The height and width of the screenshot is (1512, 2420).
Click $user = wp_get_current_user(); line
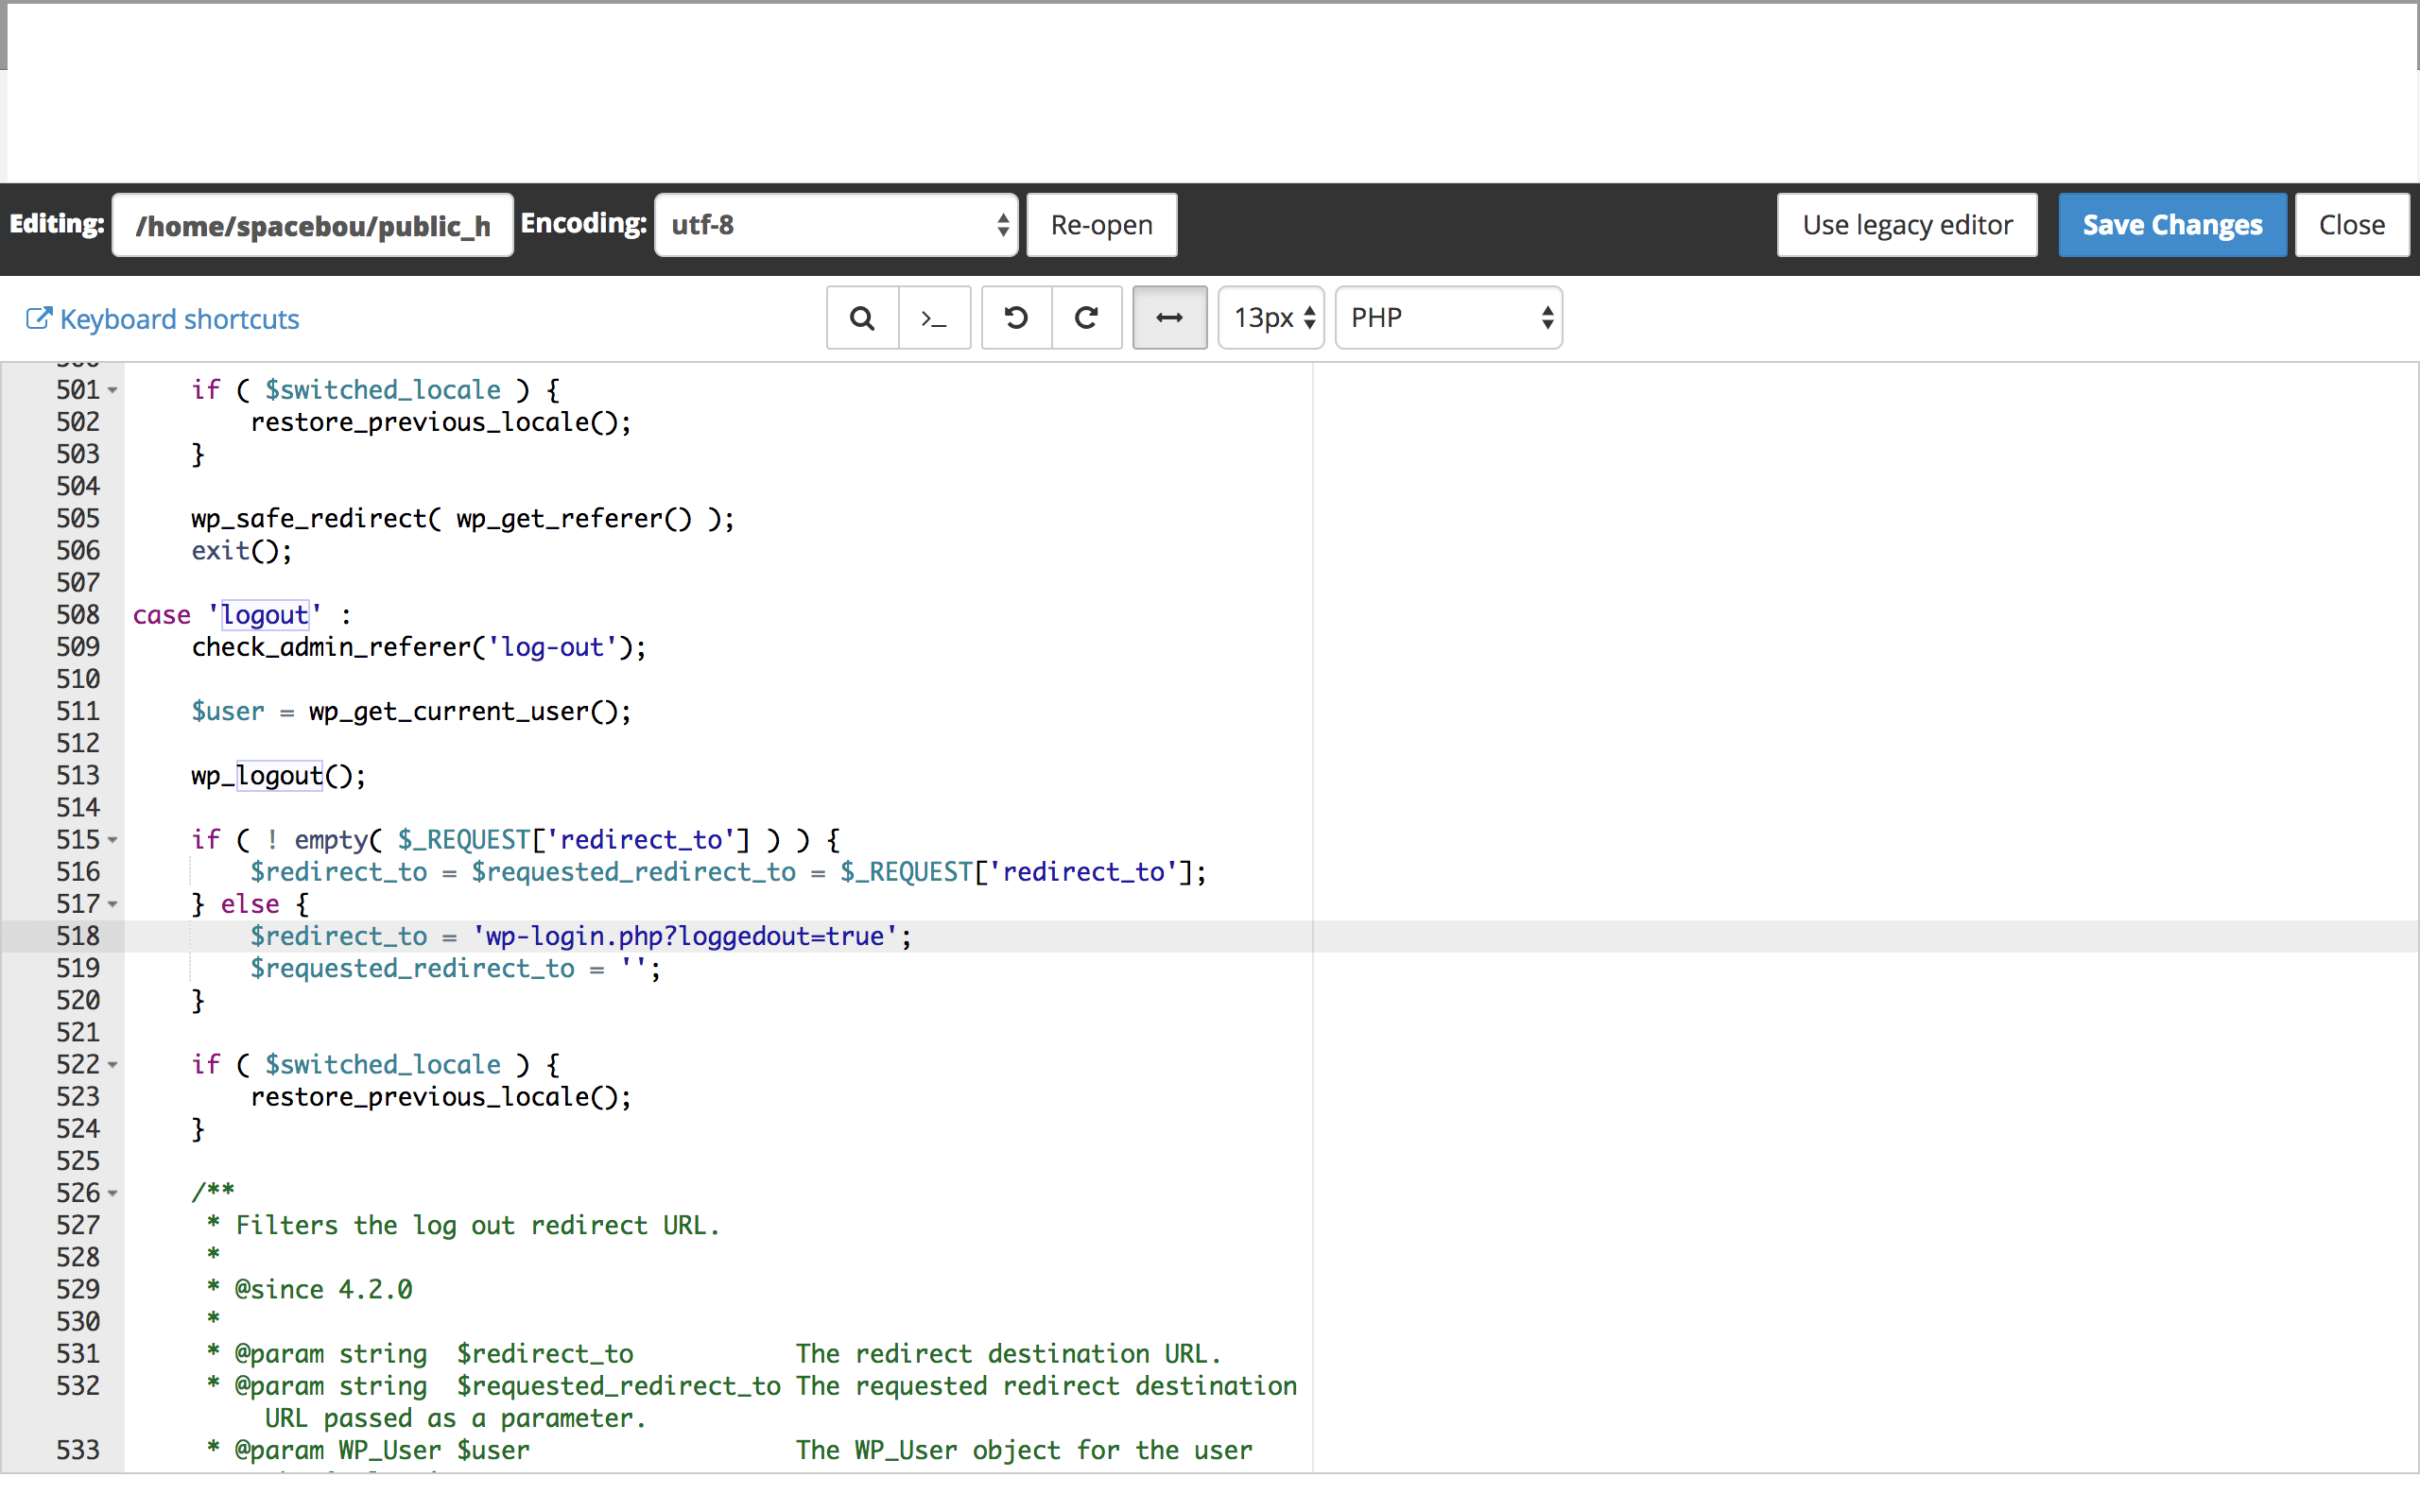412,712
